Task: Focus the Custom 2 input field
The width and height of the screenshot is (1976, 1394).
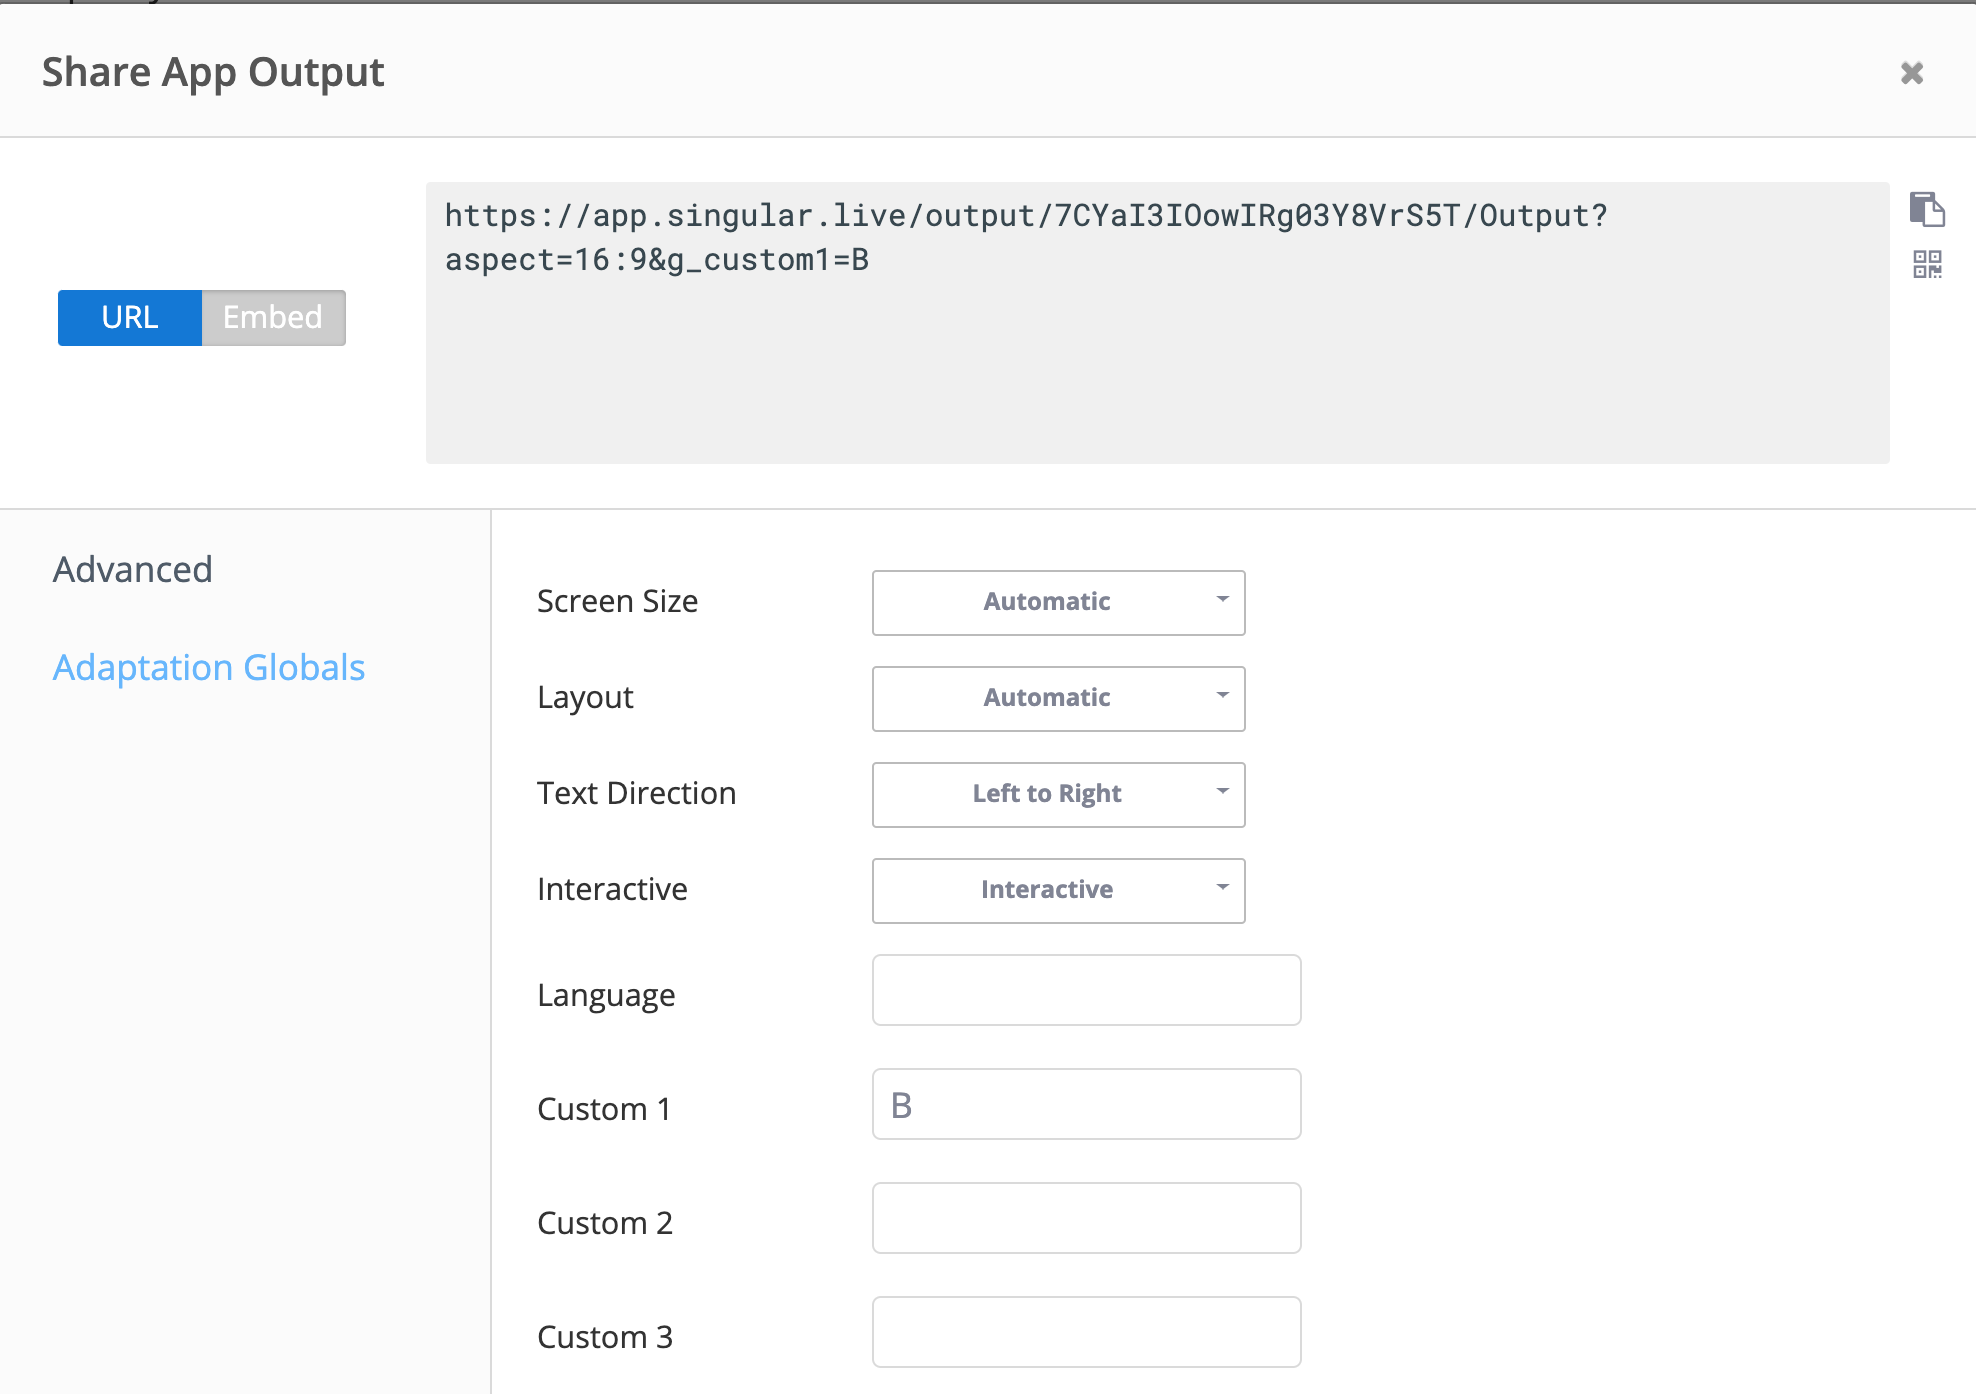Action: [1086, 1218]
